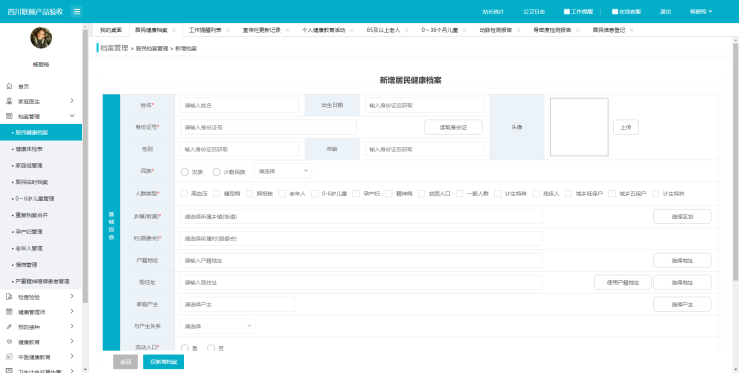This screenshot has width=740, height=374.
Task: Click the sidebar vertical scrollbar
Action: (x=85, y=166)
